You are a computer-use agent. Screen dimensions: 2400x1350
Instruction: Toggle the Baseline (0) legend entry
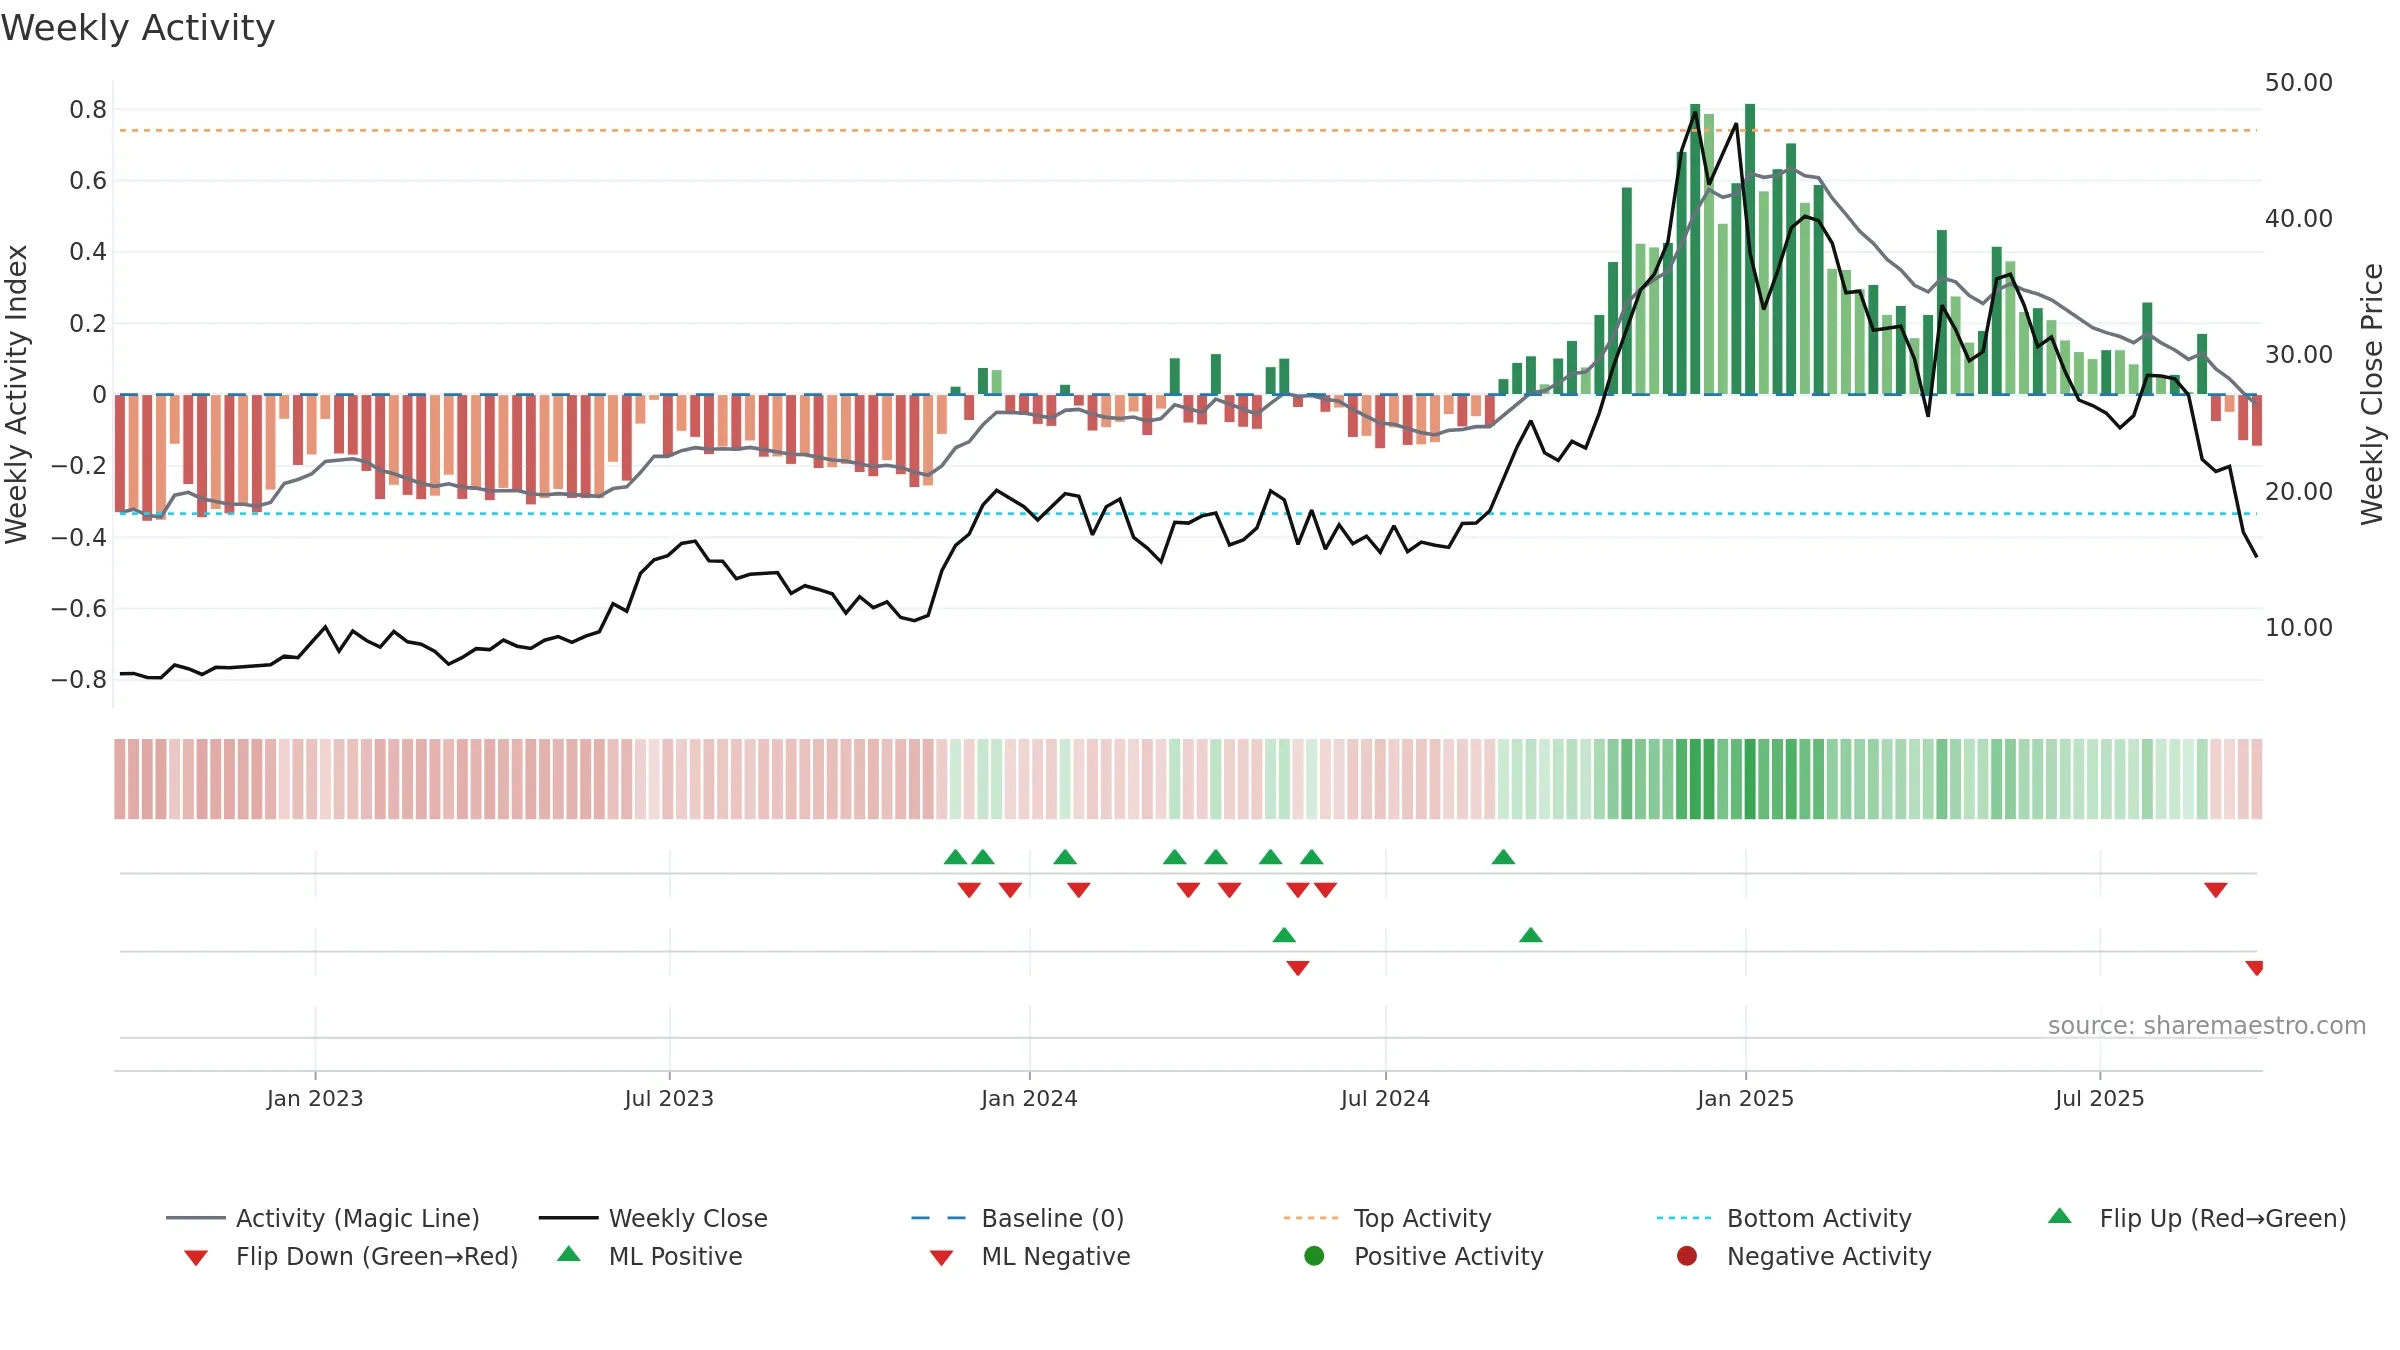(x=1018, y=1218)
